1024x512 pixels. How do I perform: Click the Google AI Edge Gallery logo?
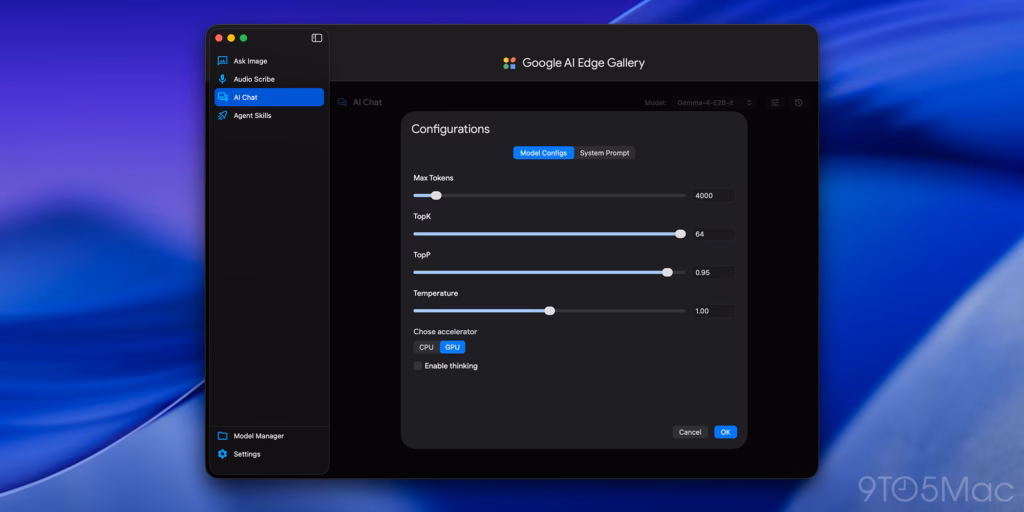[x=509, y=63]
